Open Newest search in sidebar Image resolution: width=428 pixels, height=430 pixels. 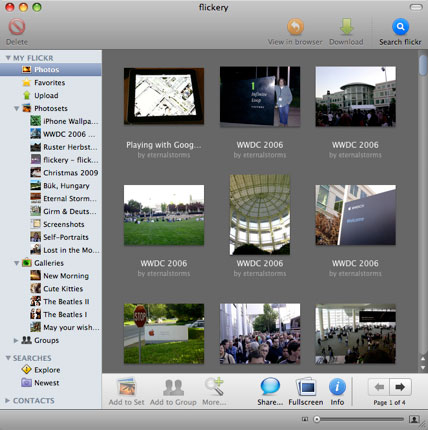coord(51,383)
